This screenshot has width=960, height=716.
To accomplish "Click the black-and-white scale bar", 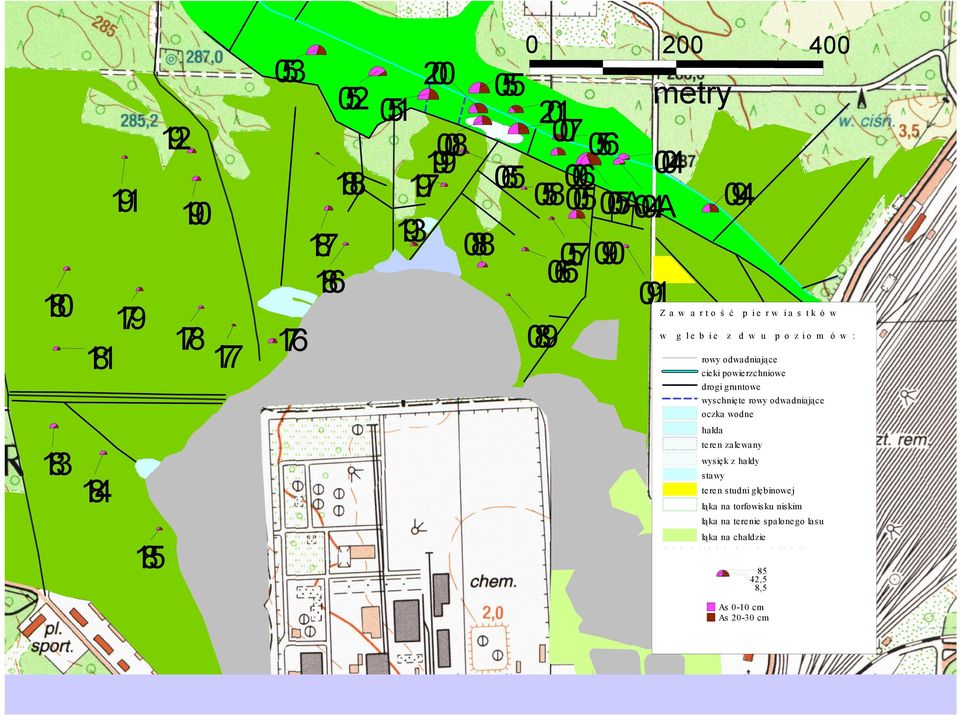I will click(x=676, y=68).
